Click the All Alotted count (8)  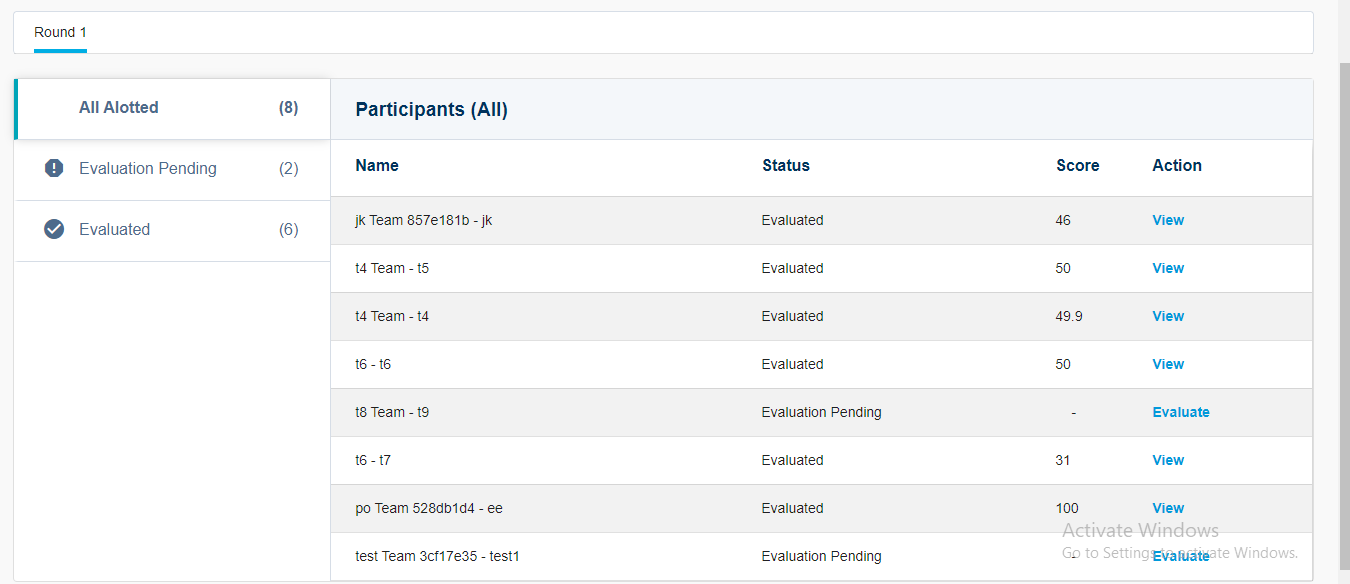tap(288, 108)
